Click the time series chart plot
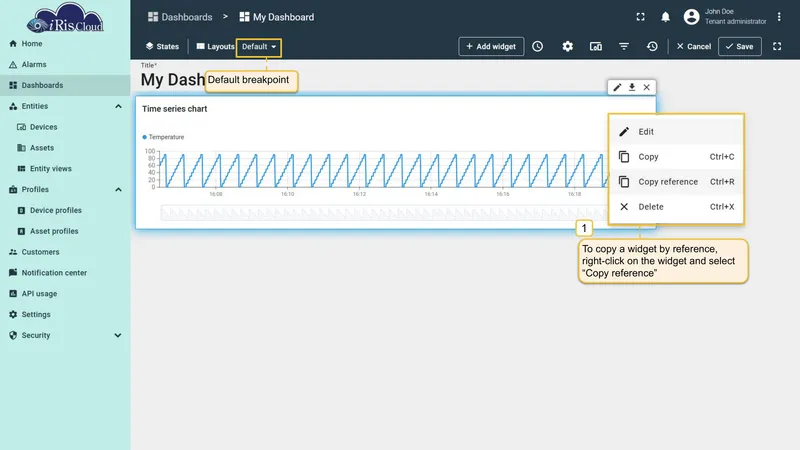This screenshot has width=800, height=450. tap(384, 170)
